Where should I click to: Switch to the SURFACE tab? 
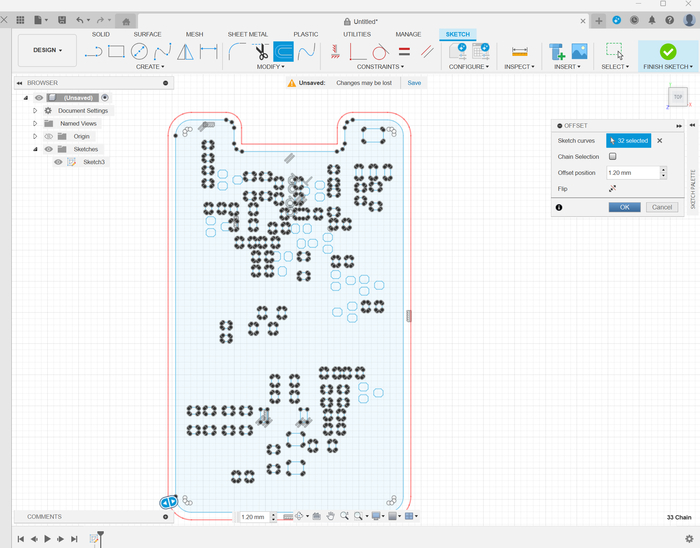point(147,34)
